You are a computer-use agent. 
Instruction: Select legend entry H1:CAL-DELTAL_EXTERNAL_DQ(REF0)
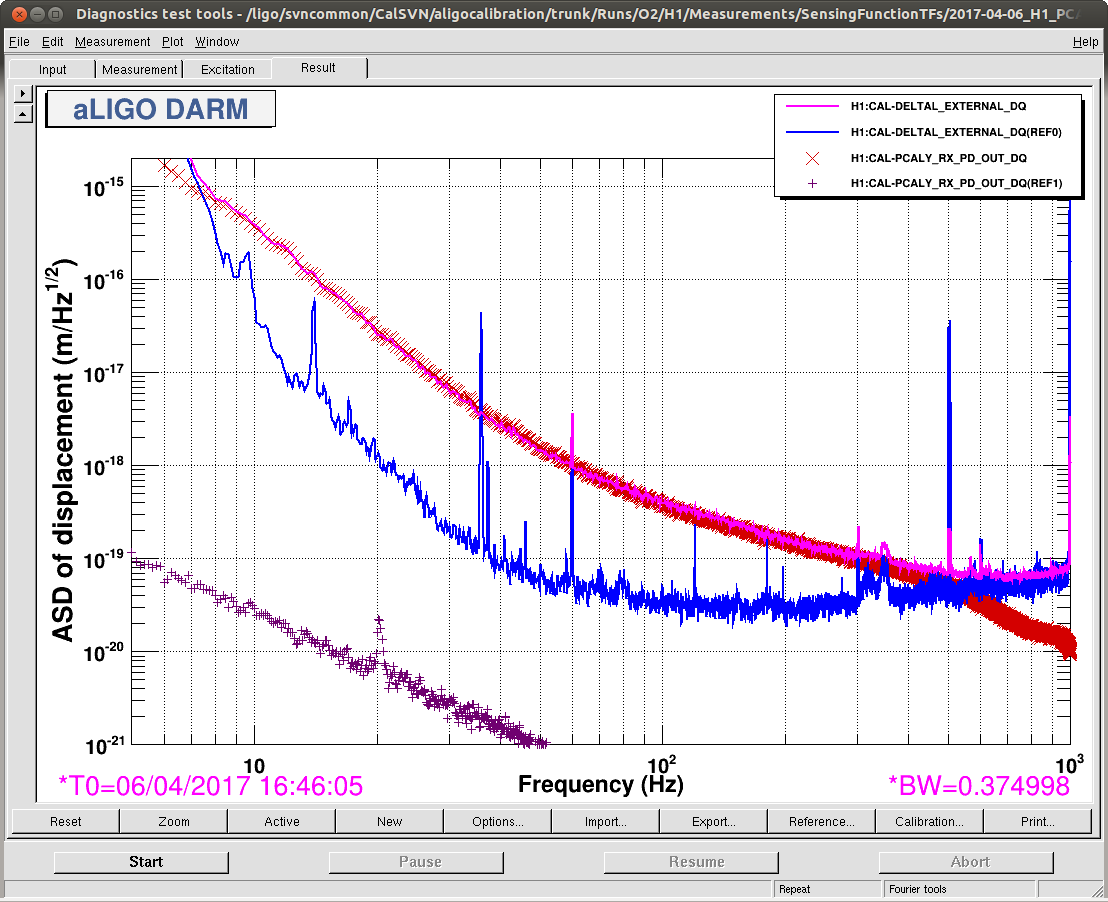pyautogui.click(x=956, y=132)
